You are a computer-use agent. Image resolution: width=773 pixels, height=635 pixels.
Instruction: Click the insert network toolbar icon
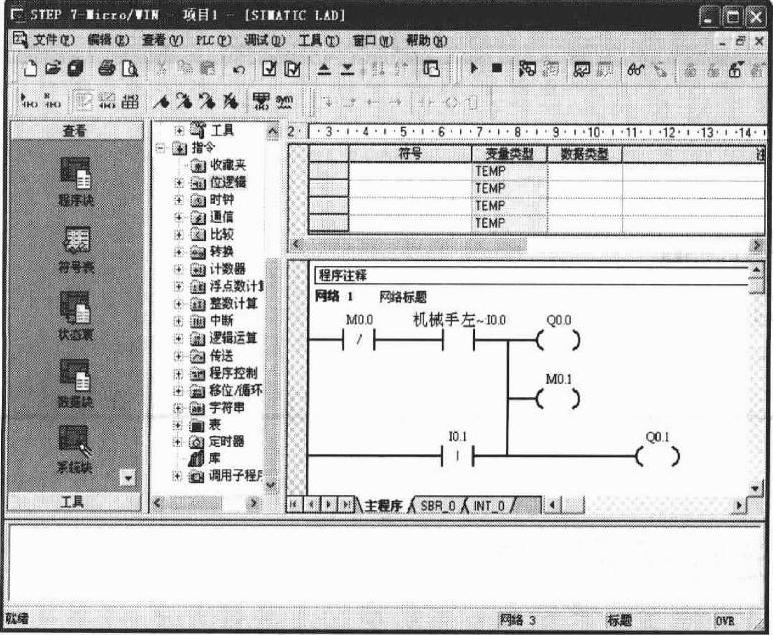coord(30,101)
